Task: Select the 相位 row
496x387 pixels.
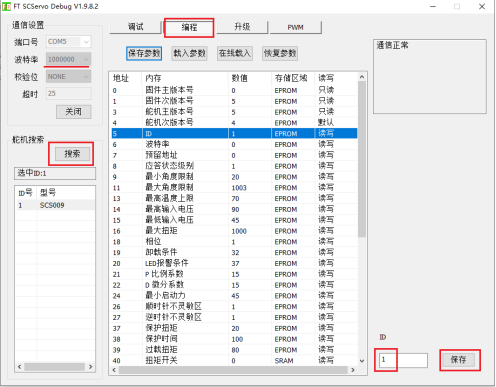Action: click(234, 242)
